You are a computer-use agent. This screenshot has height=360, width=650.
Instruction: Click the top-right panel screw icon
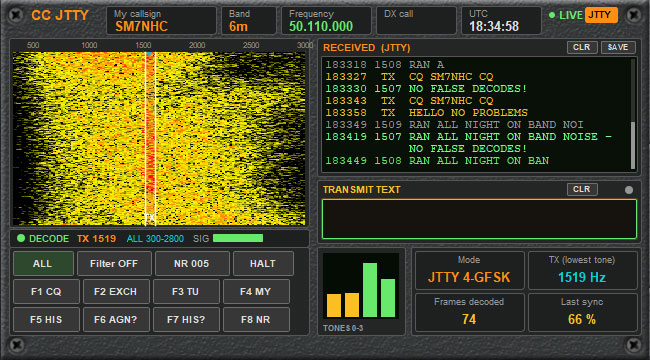tap(634, 15)
